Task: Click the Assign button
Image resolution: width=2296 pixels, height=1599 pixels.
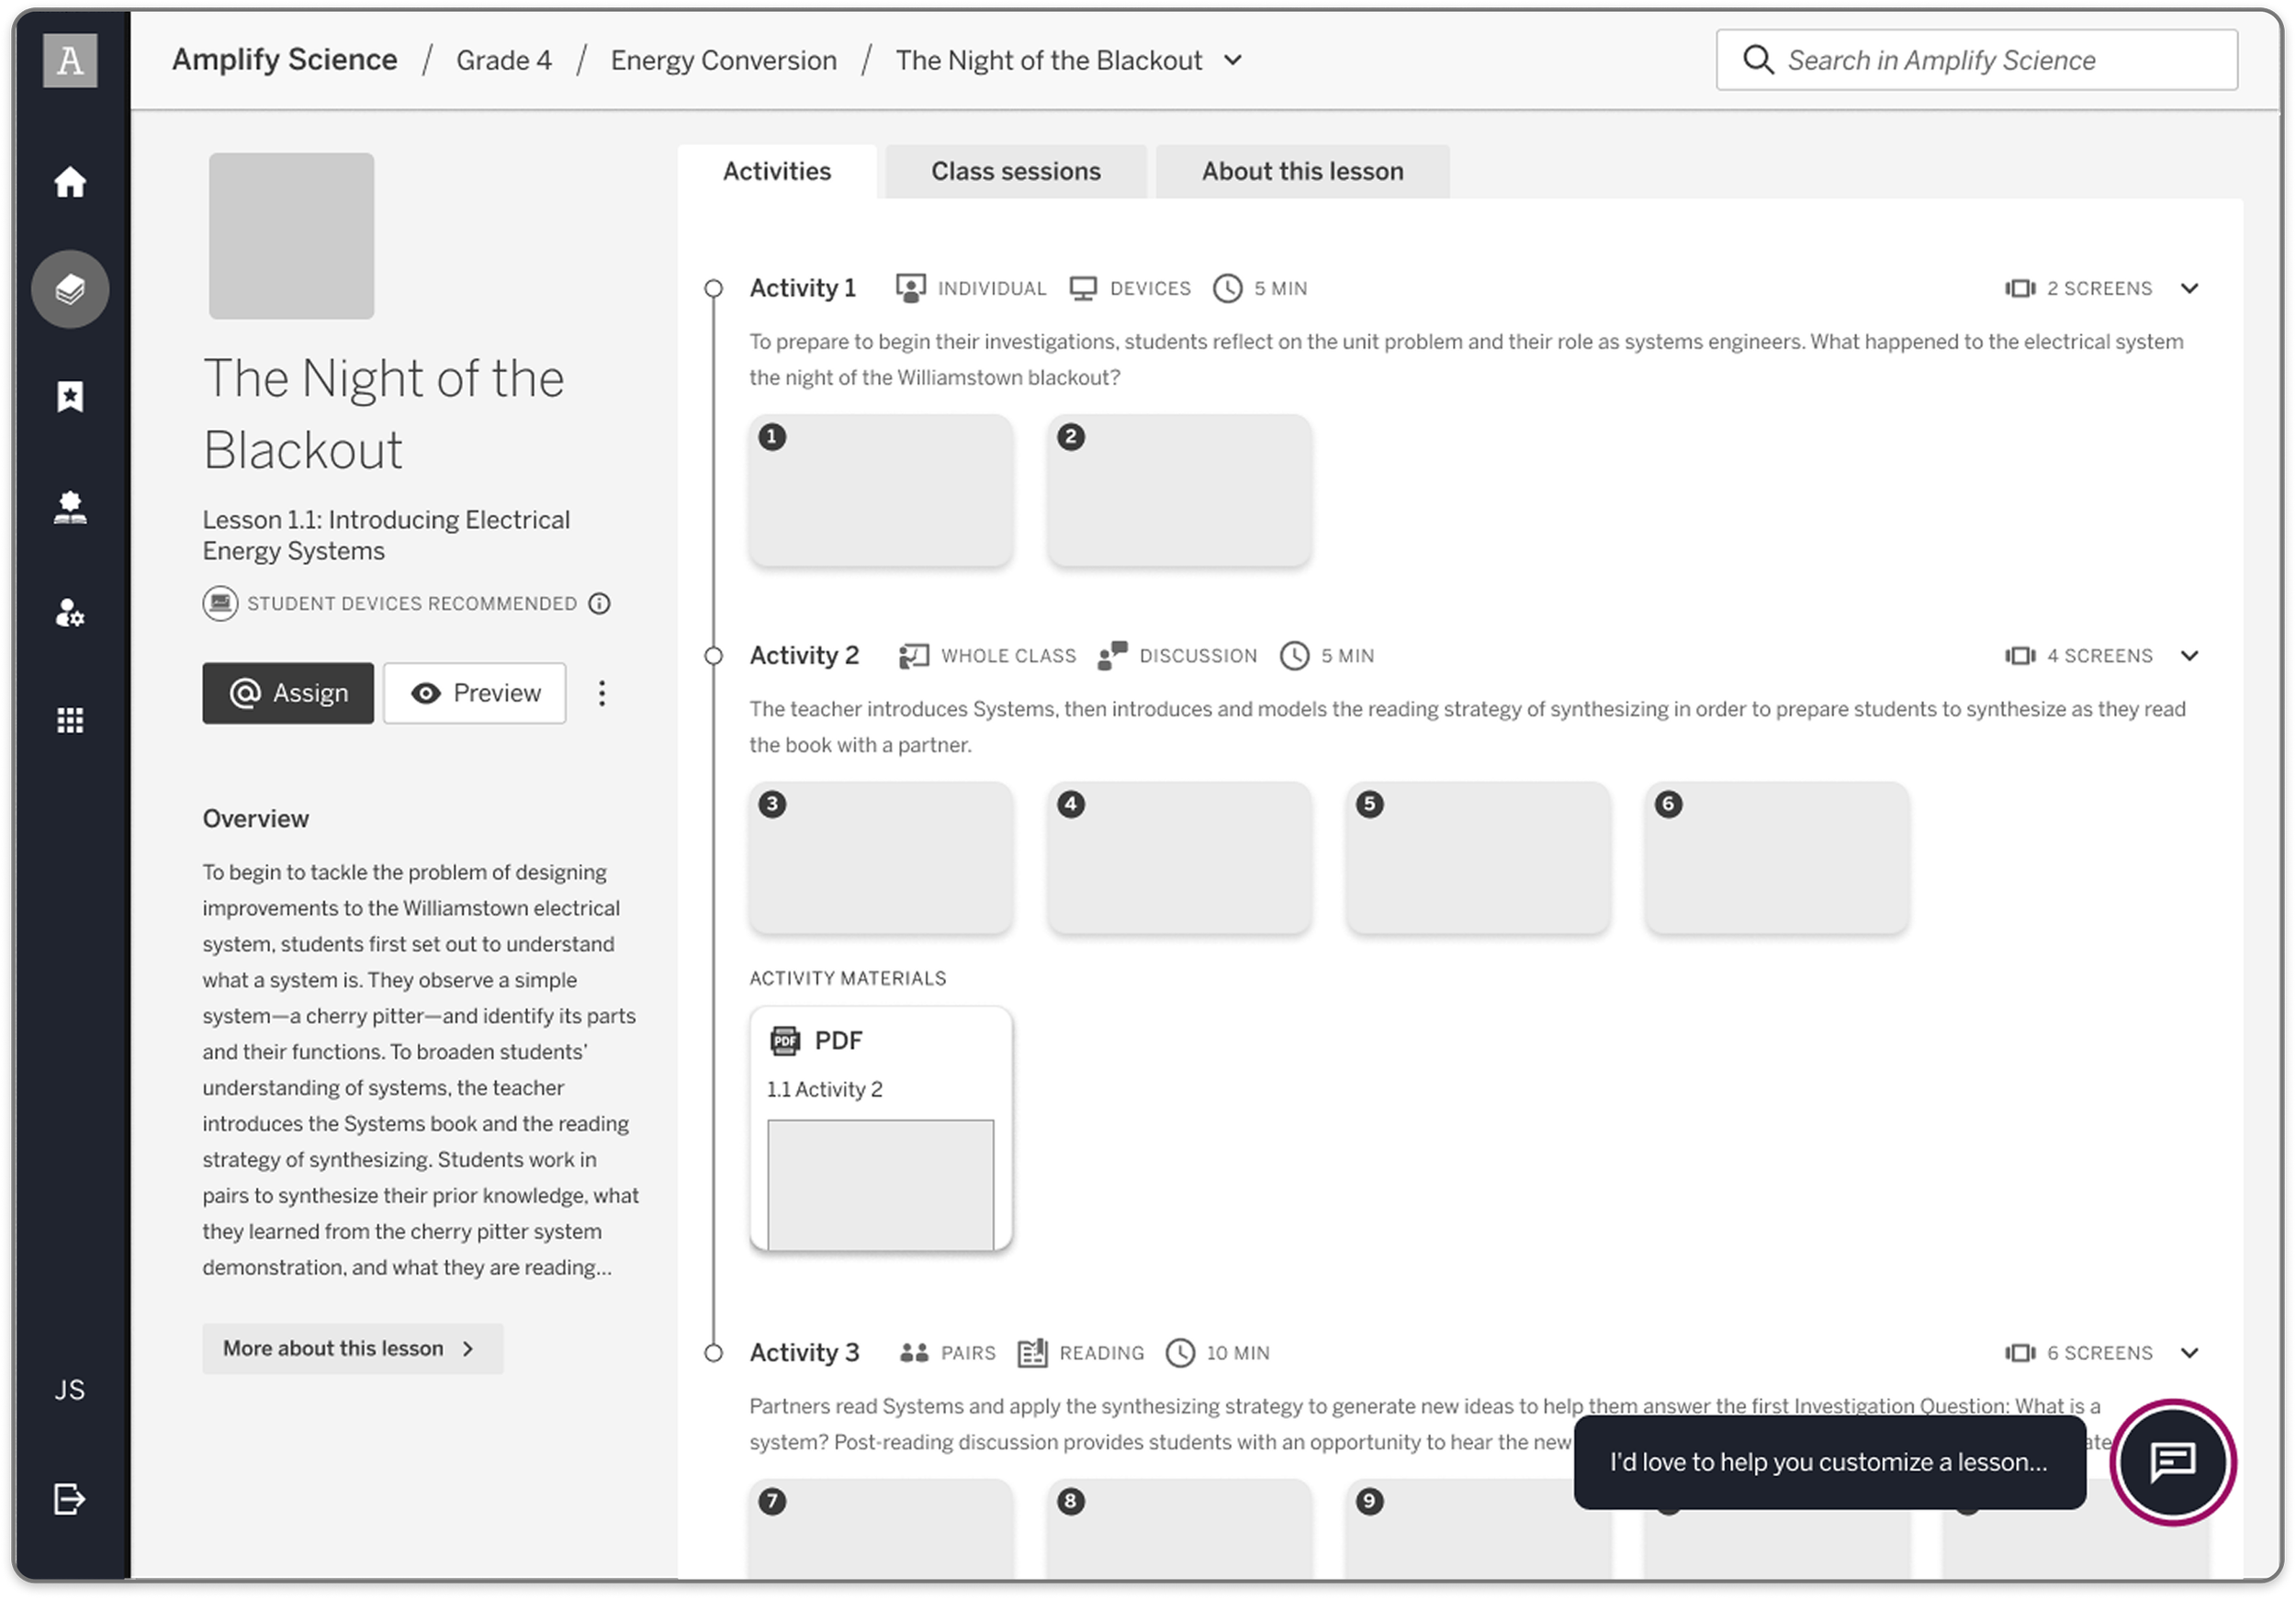Action: pos(288,694)
